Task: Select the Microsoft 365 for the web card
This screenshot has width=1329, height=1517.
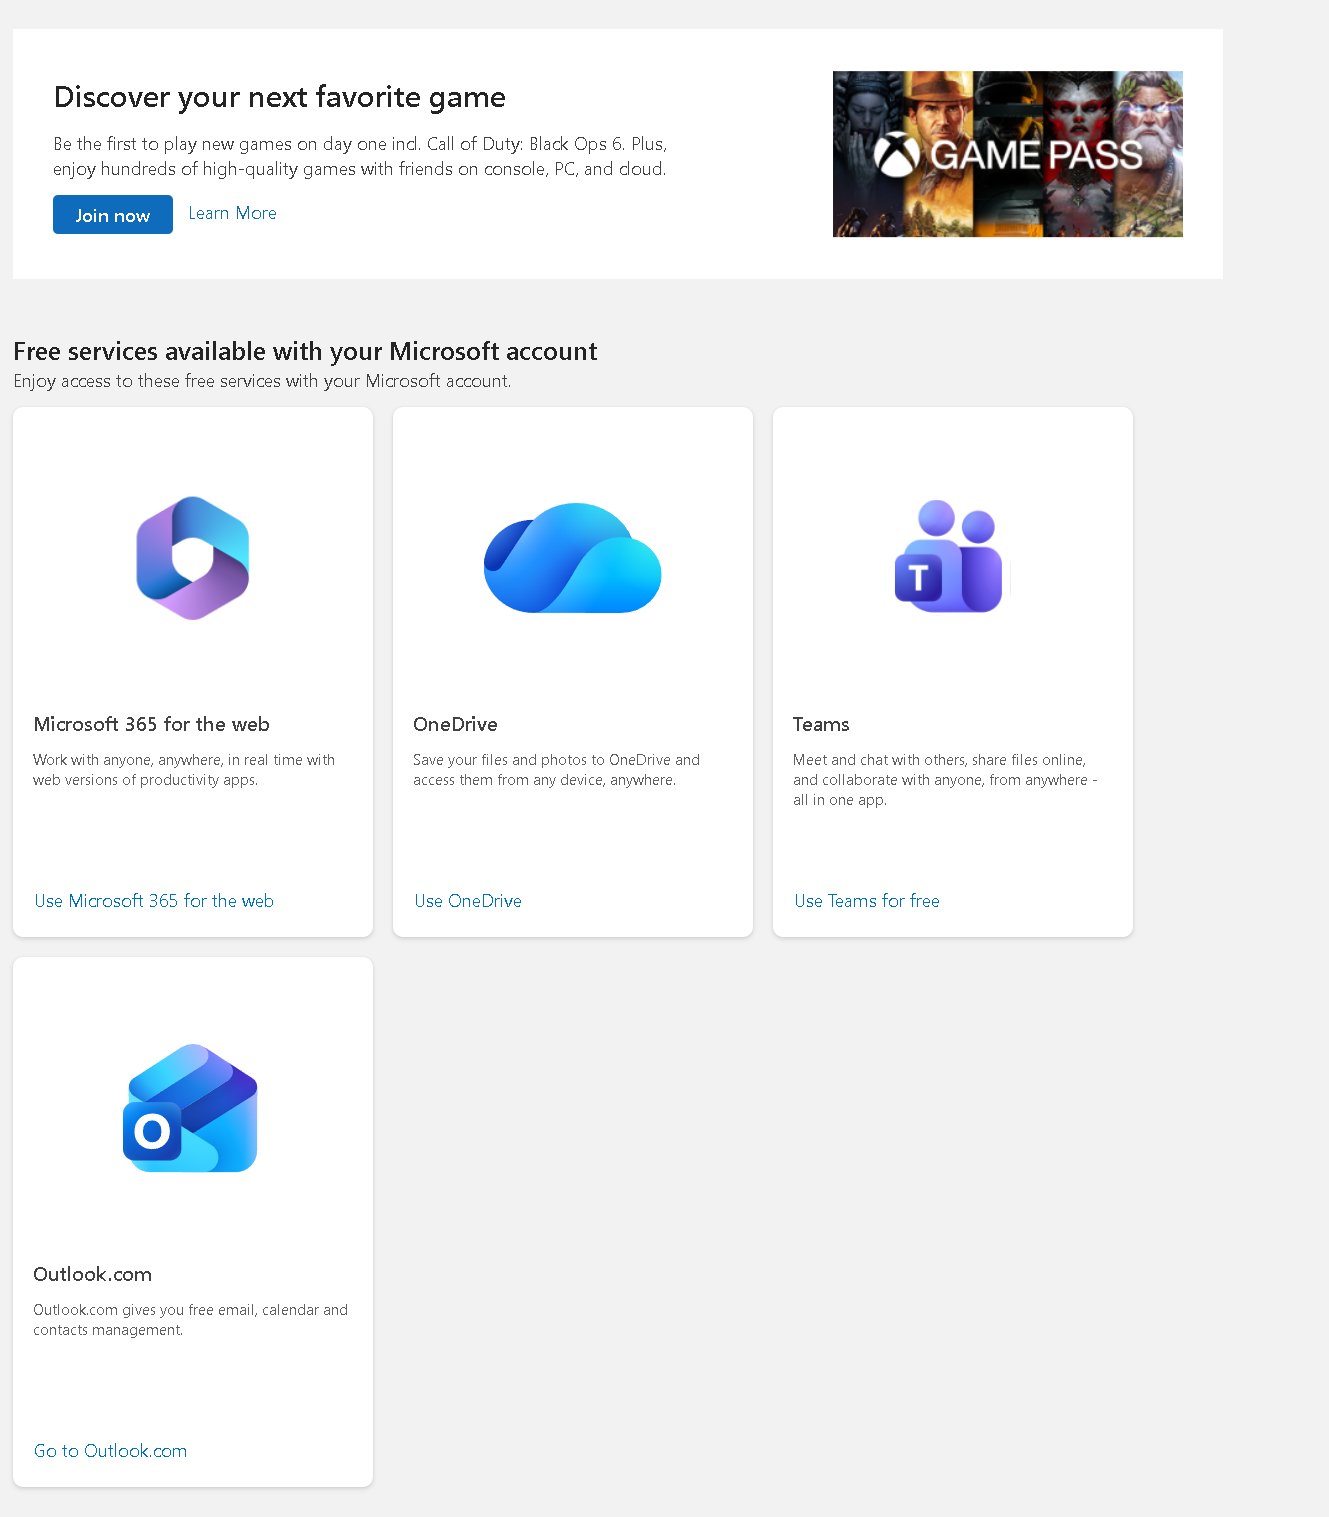Action: (192, 671)
